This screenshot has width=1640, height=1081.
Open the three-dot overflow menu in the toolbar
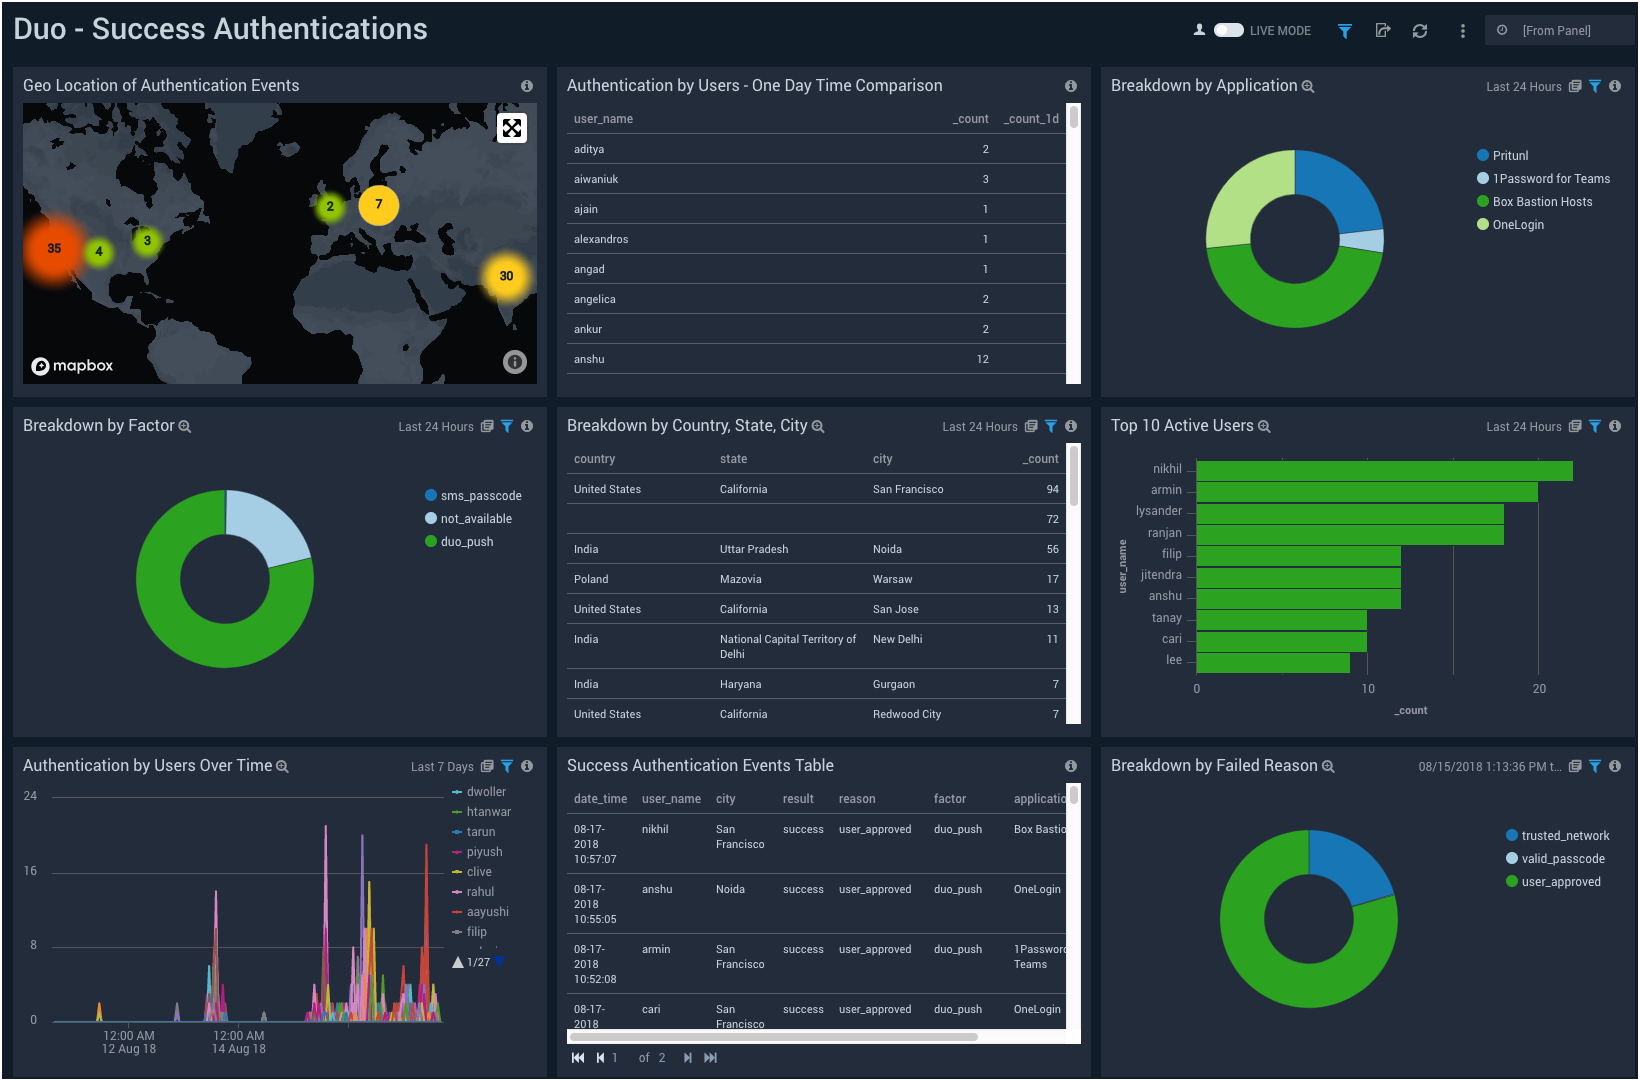click(x=1462, y=30)
